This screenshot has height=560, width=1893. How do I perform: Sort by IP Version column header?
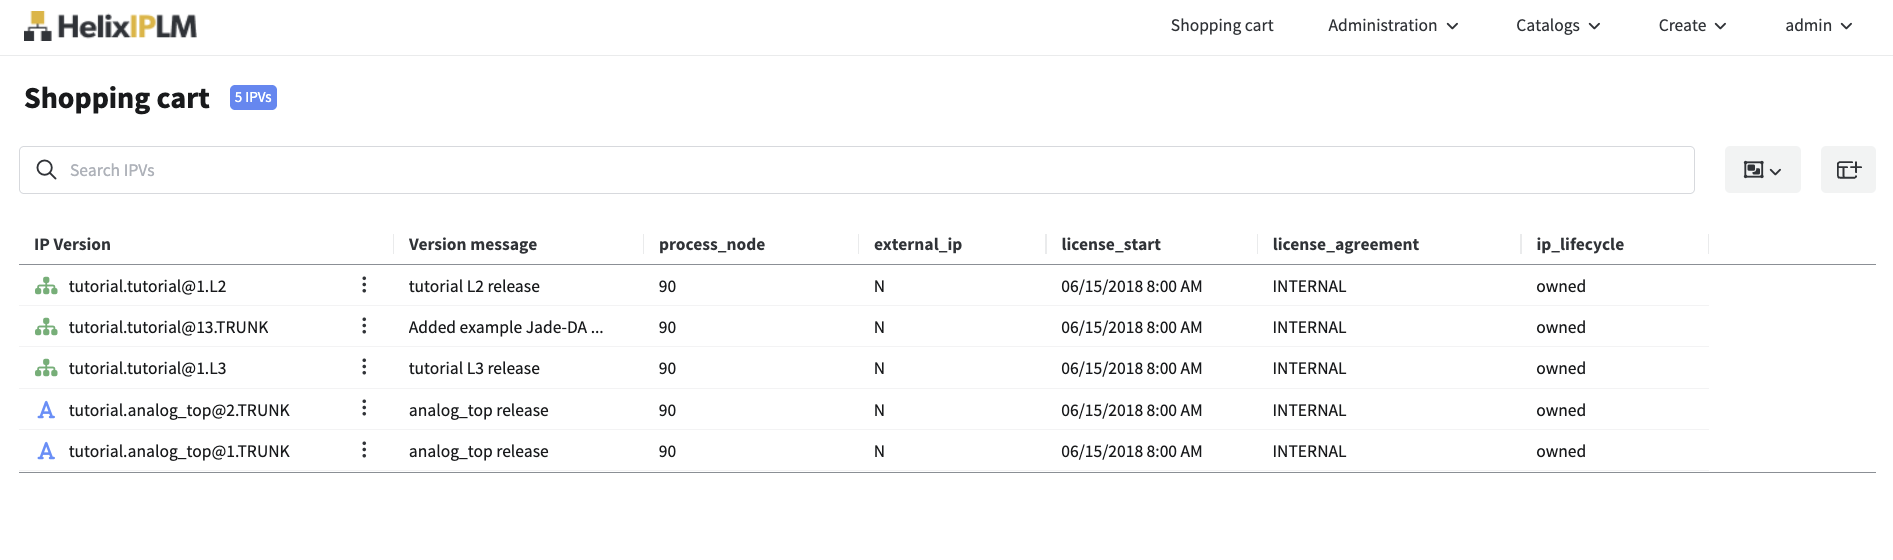tap(72, 244)
